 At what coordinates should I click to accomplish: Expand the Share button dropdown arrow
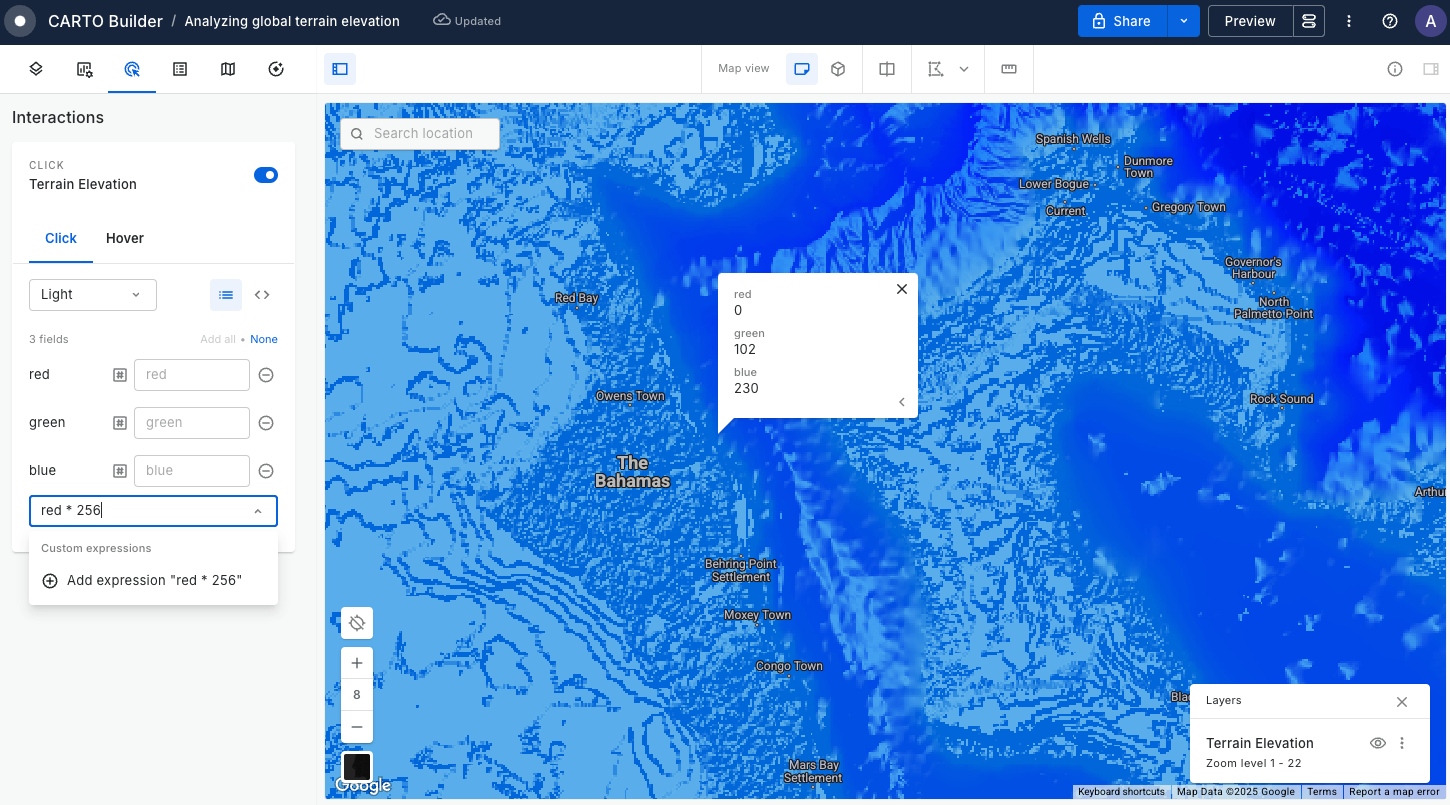click(x=1184, y=21)
